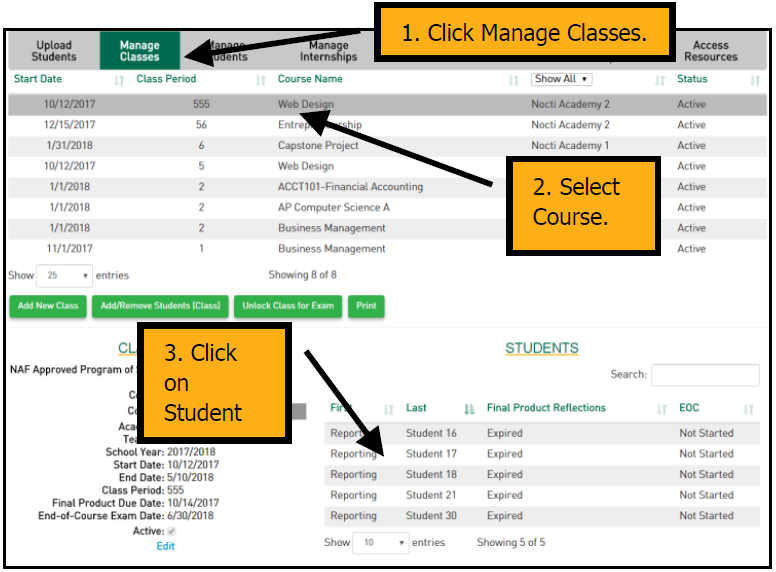Click the Add New Class button
Viewport: 776px width, 572px height.
48,306
